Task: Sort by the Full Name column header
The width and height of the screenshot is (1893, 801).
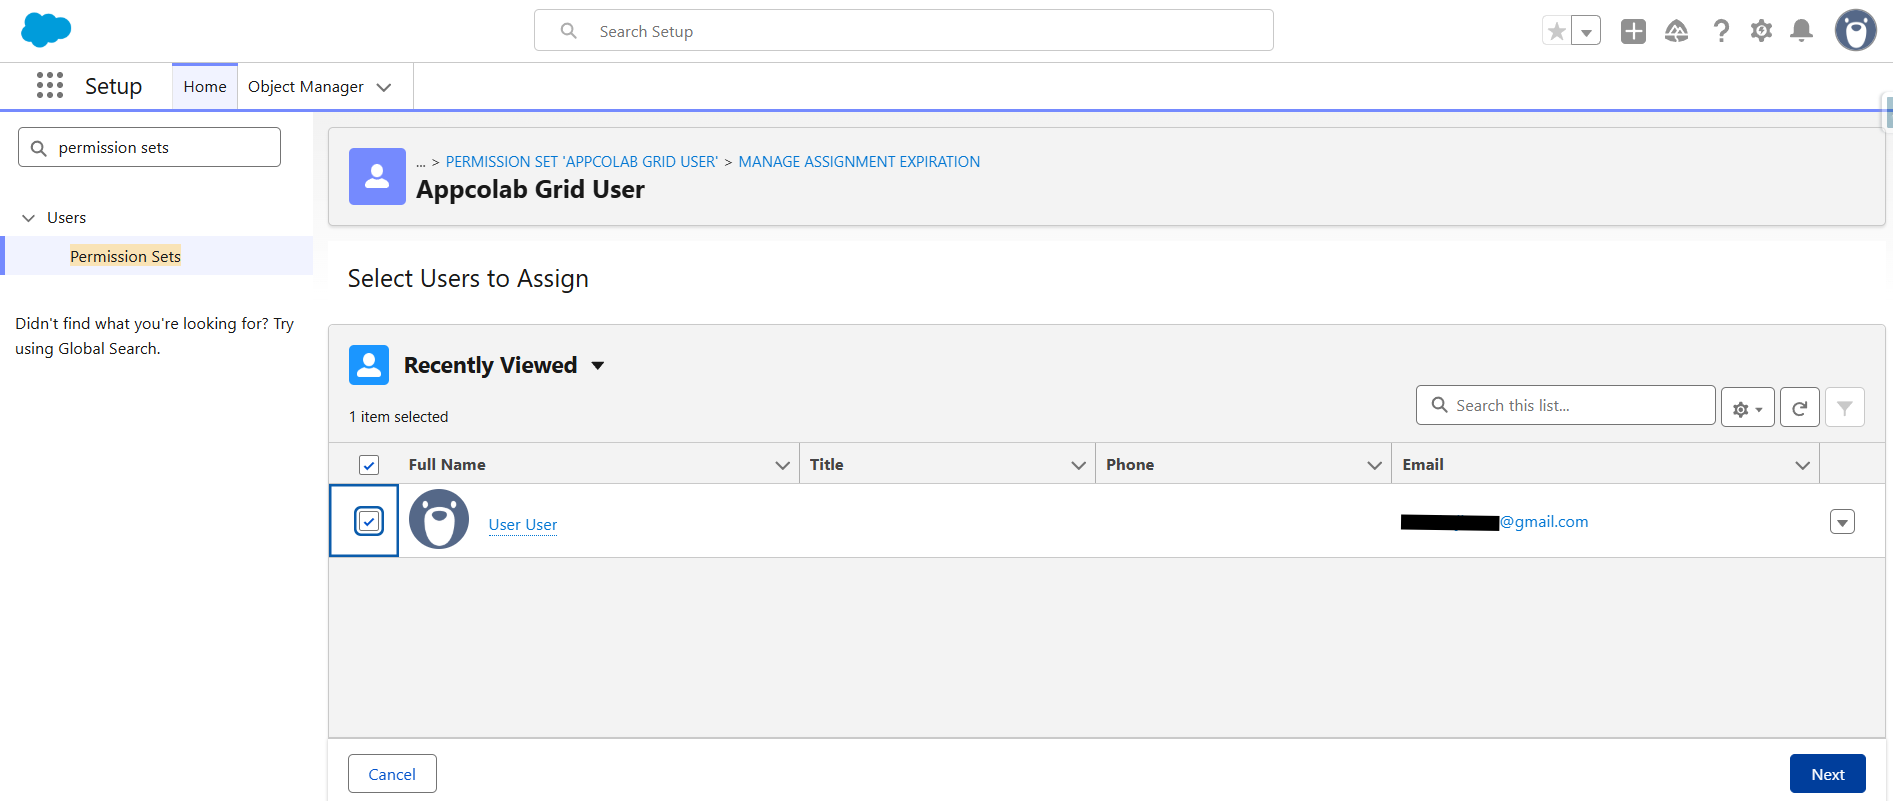Action: coord(447,465)
